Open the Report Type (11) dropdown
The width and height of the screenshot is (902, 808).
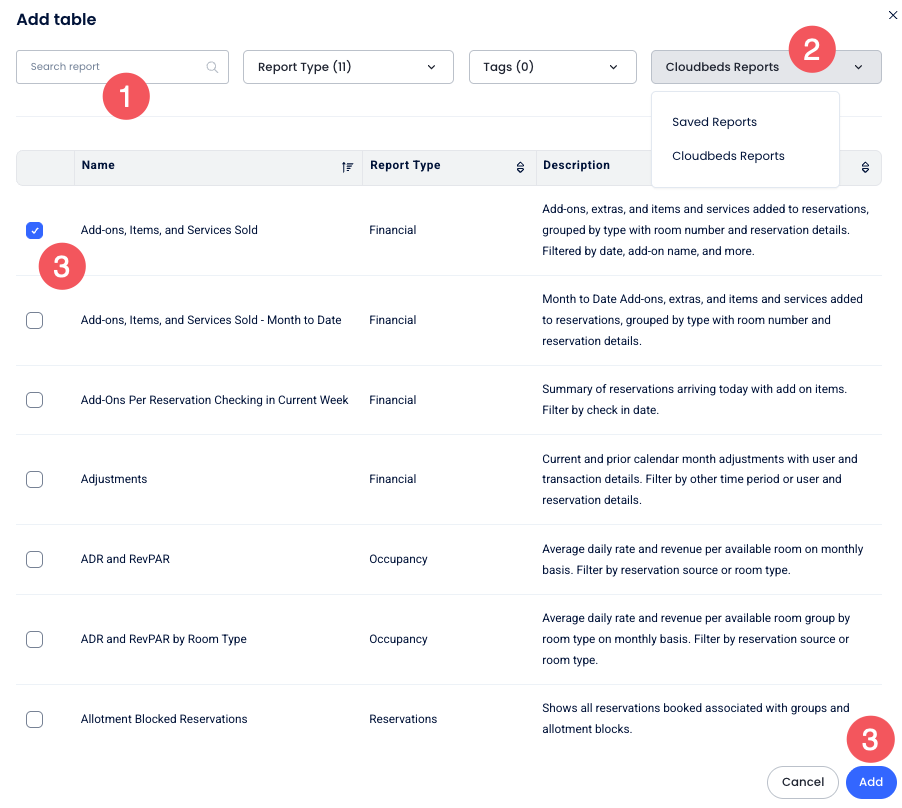point(348,67)
